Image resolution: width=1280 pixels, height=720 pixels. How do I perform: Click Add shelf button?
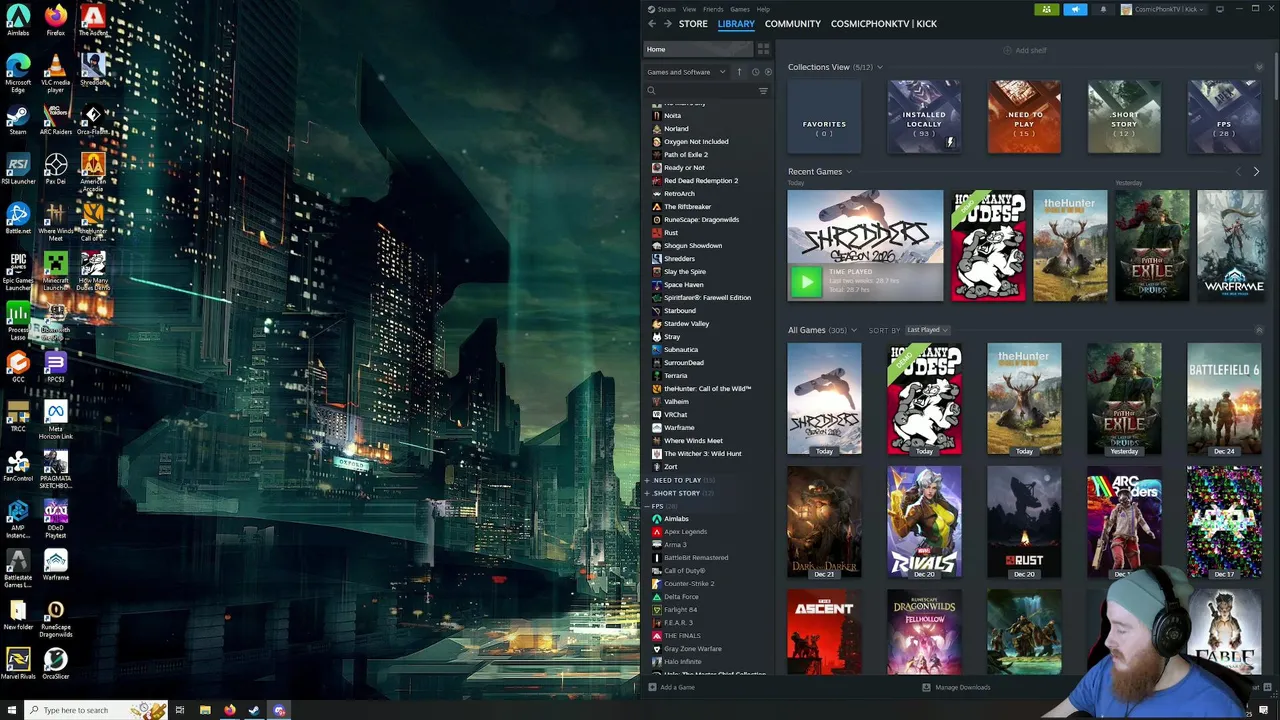(x=1025, y=50)
